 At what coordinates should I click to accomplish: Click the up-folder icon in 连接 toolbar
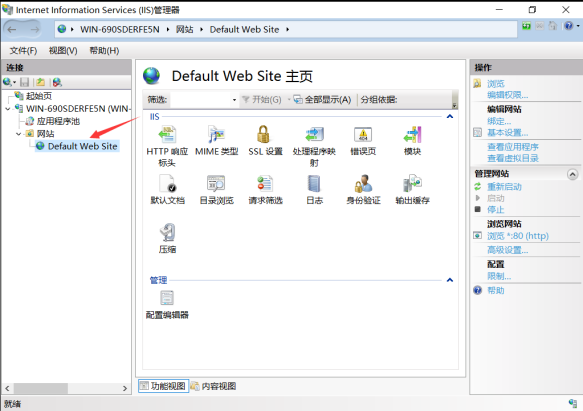click(41, 82)
